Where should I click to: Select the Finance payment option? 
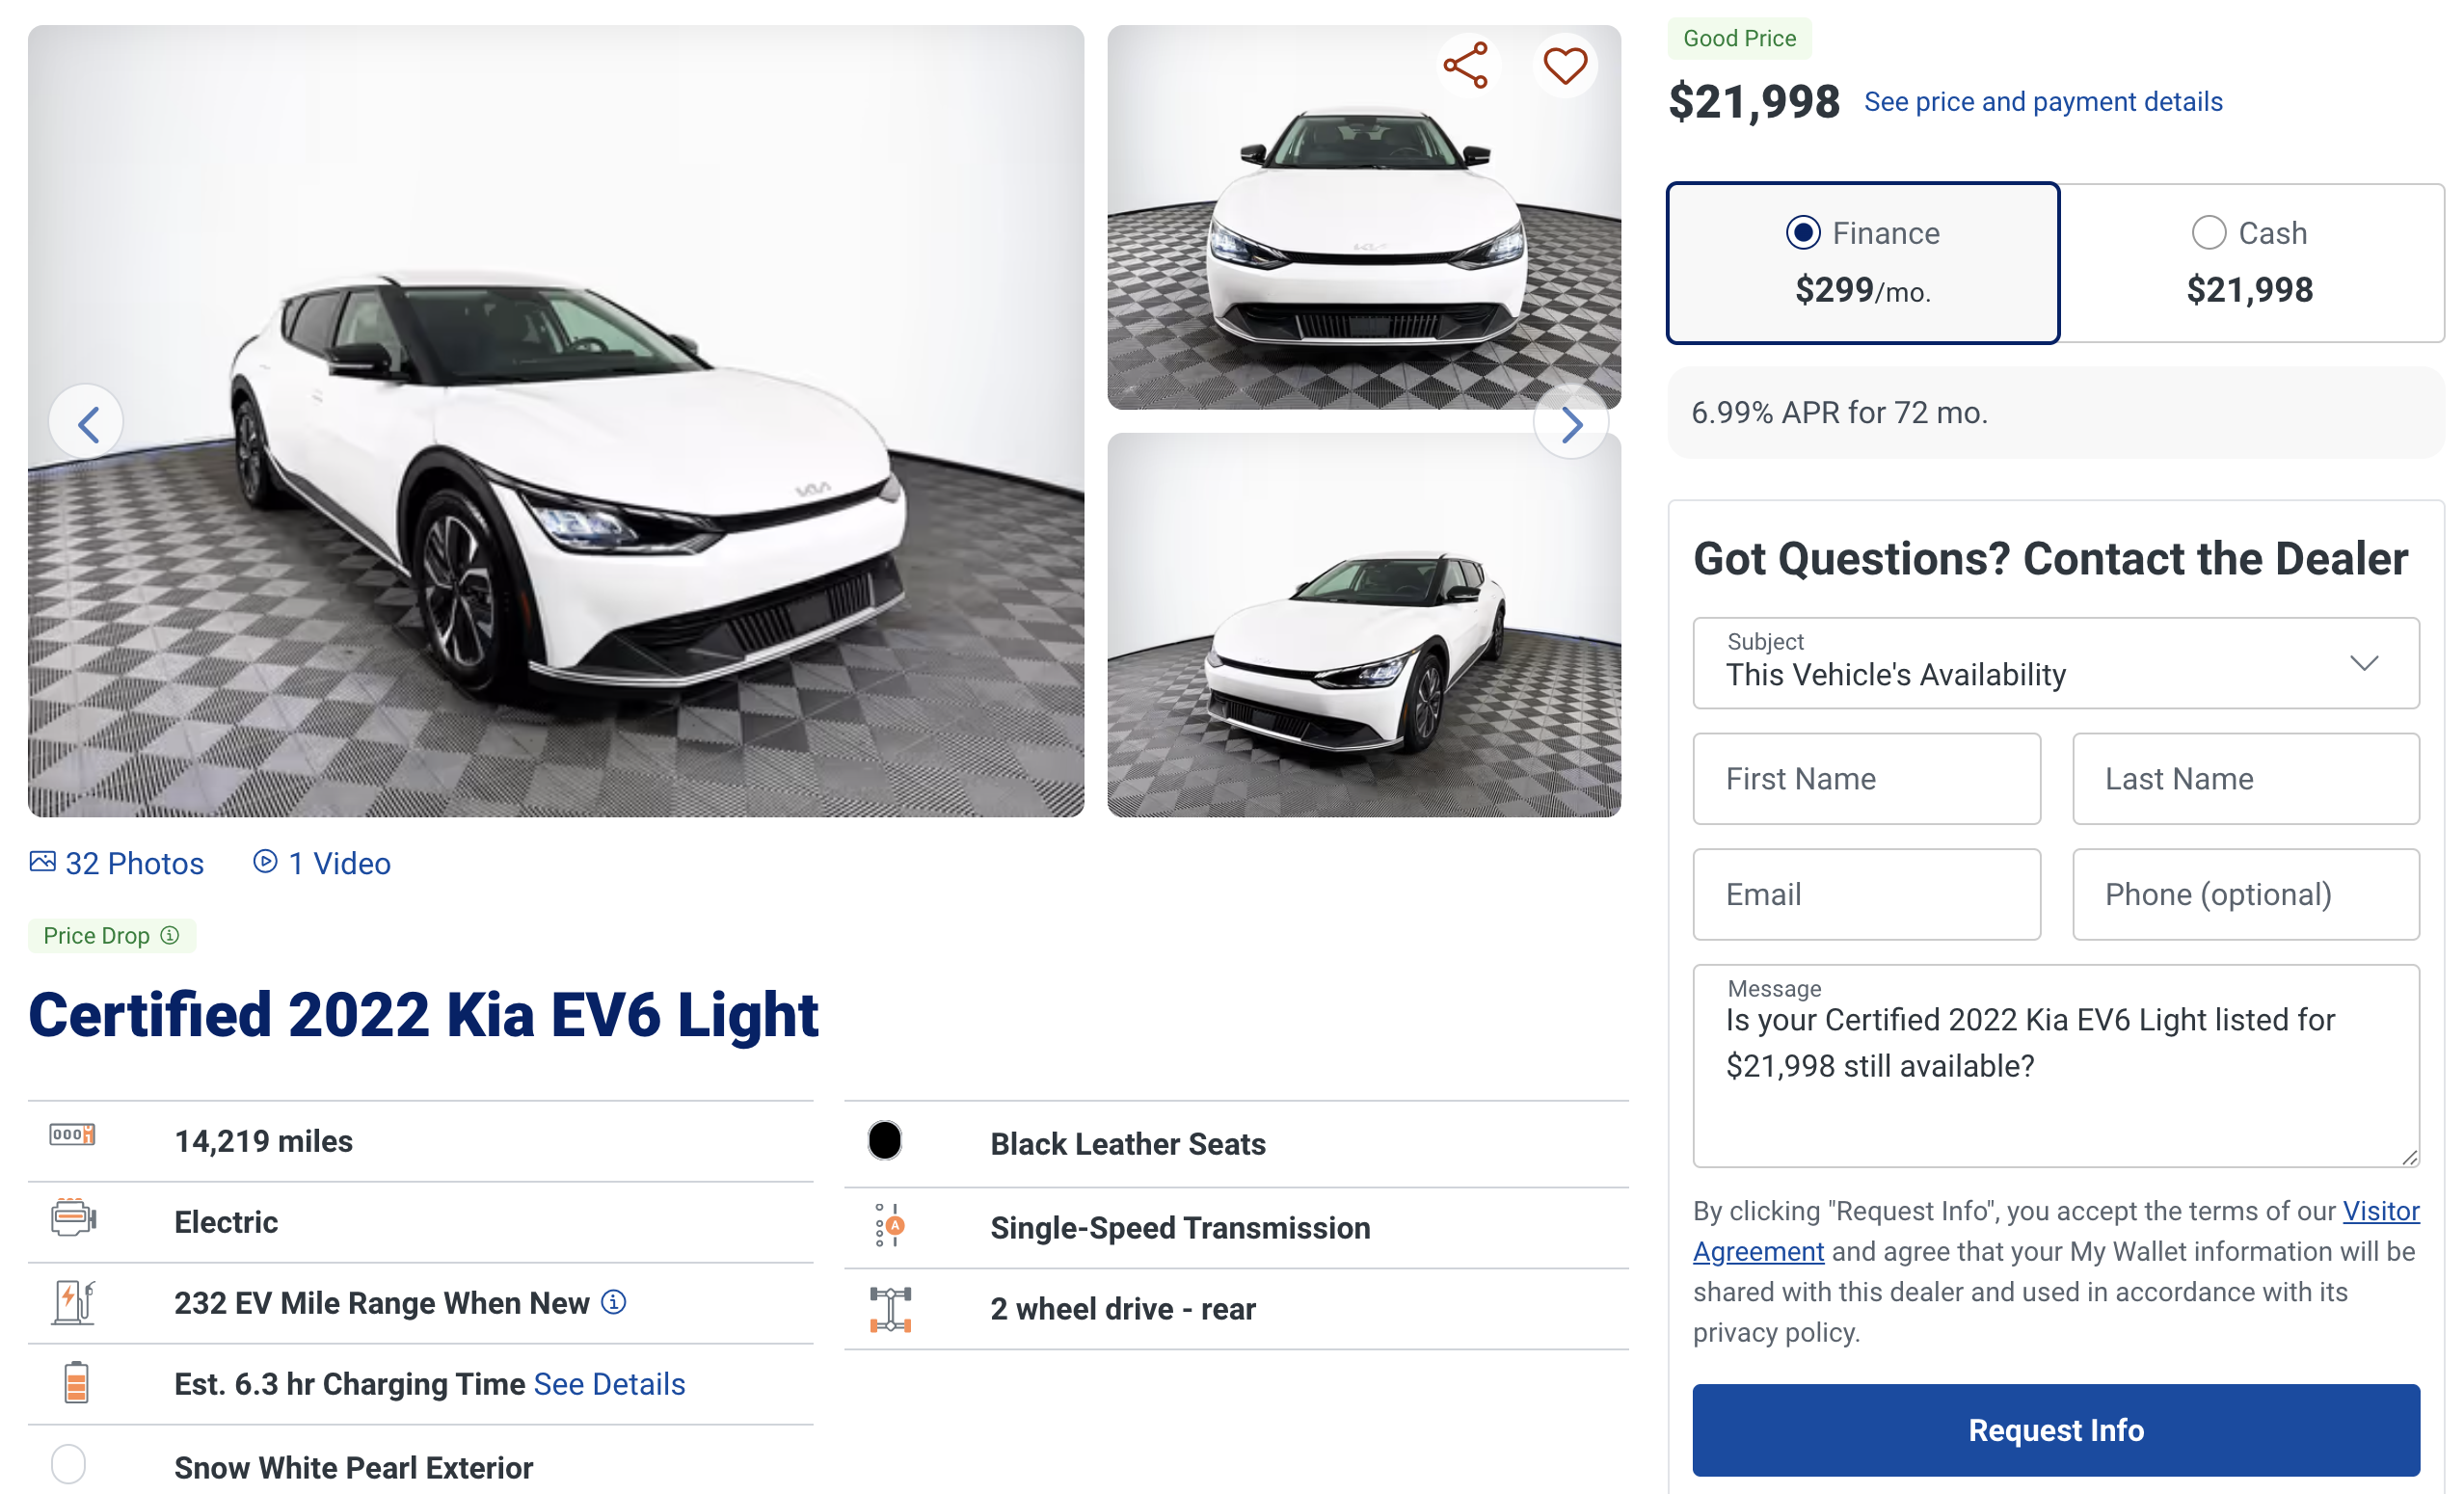[x=1803, y=233]
